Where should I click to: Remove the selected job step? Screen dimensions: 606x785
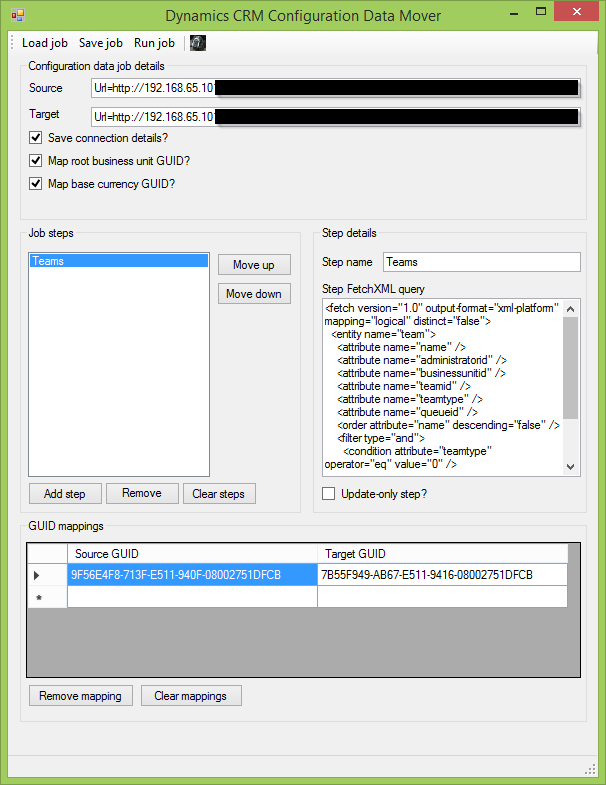tap(142, 493)
